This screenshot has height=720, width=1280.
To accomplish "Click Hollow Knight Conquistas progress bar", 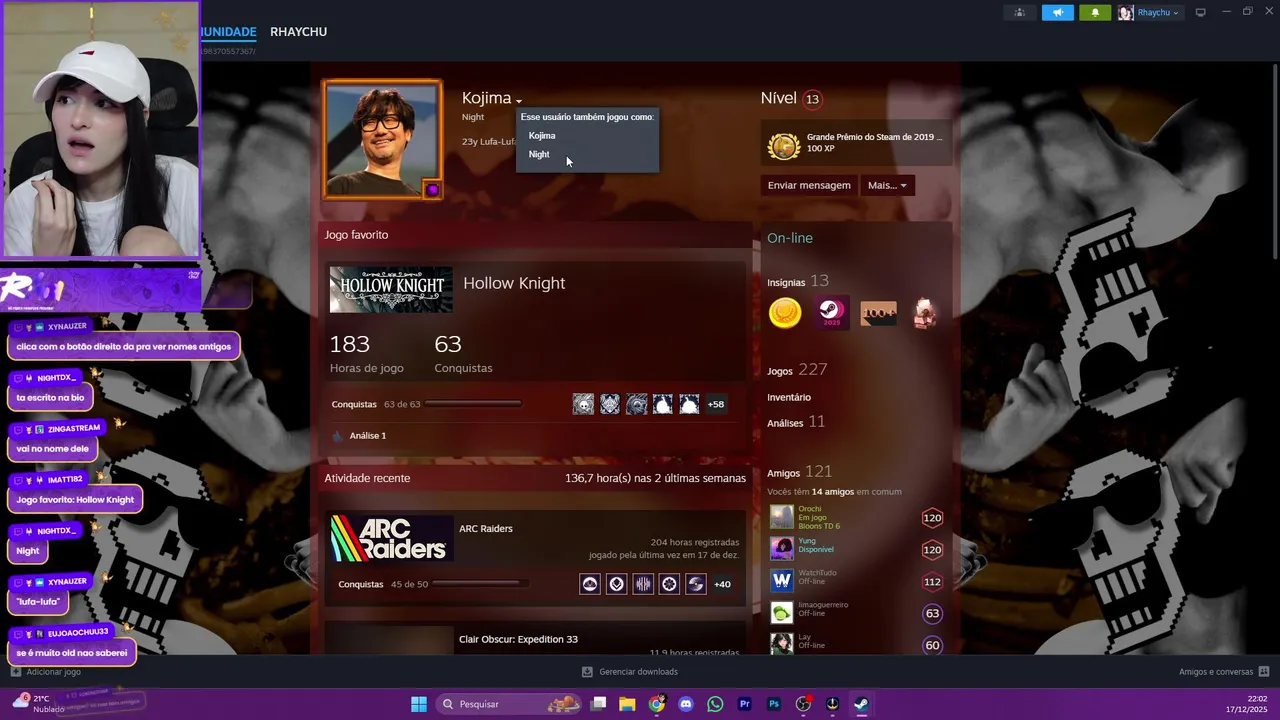I will pos(473,404).
